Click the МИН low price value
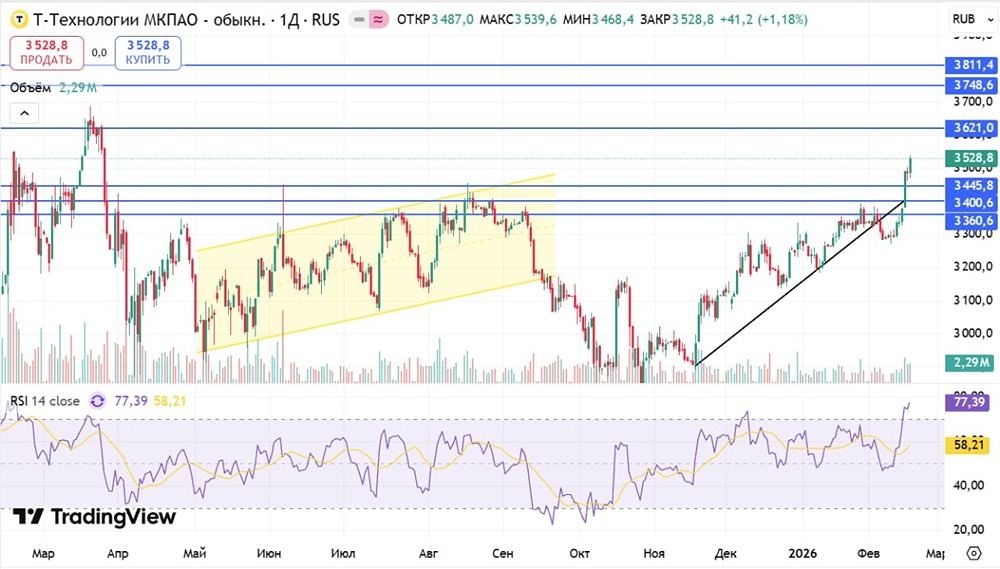This screenshot has height=569, width=1000. 613,20
